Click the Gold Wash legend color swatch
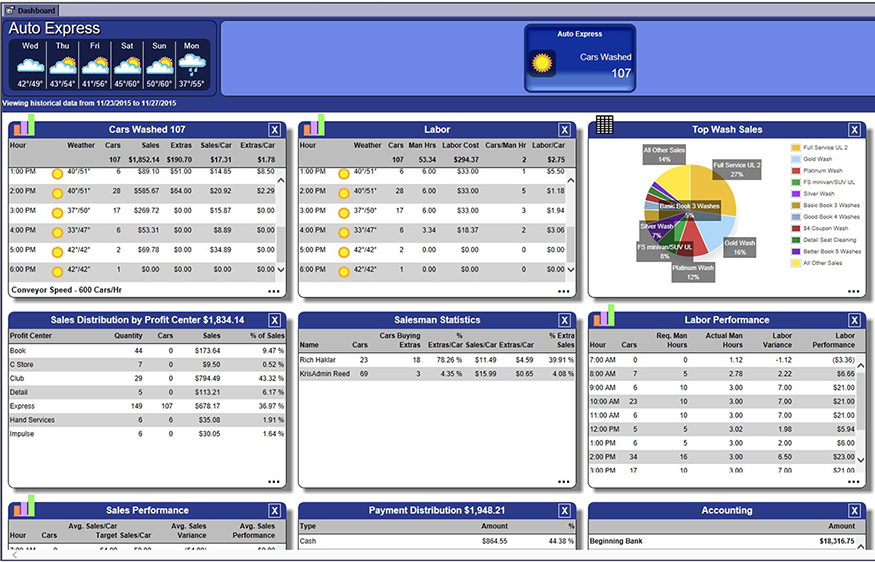The height and width of the screenshot is (562, 875). coord(795,160)
